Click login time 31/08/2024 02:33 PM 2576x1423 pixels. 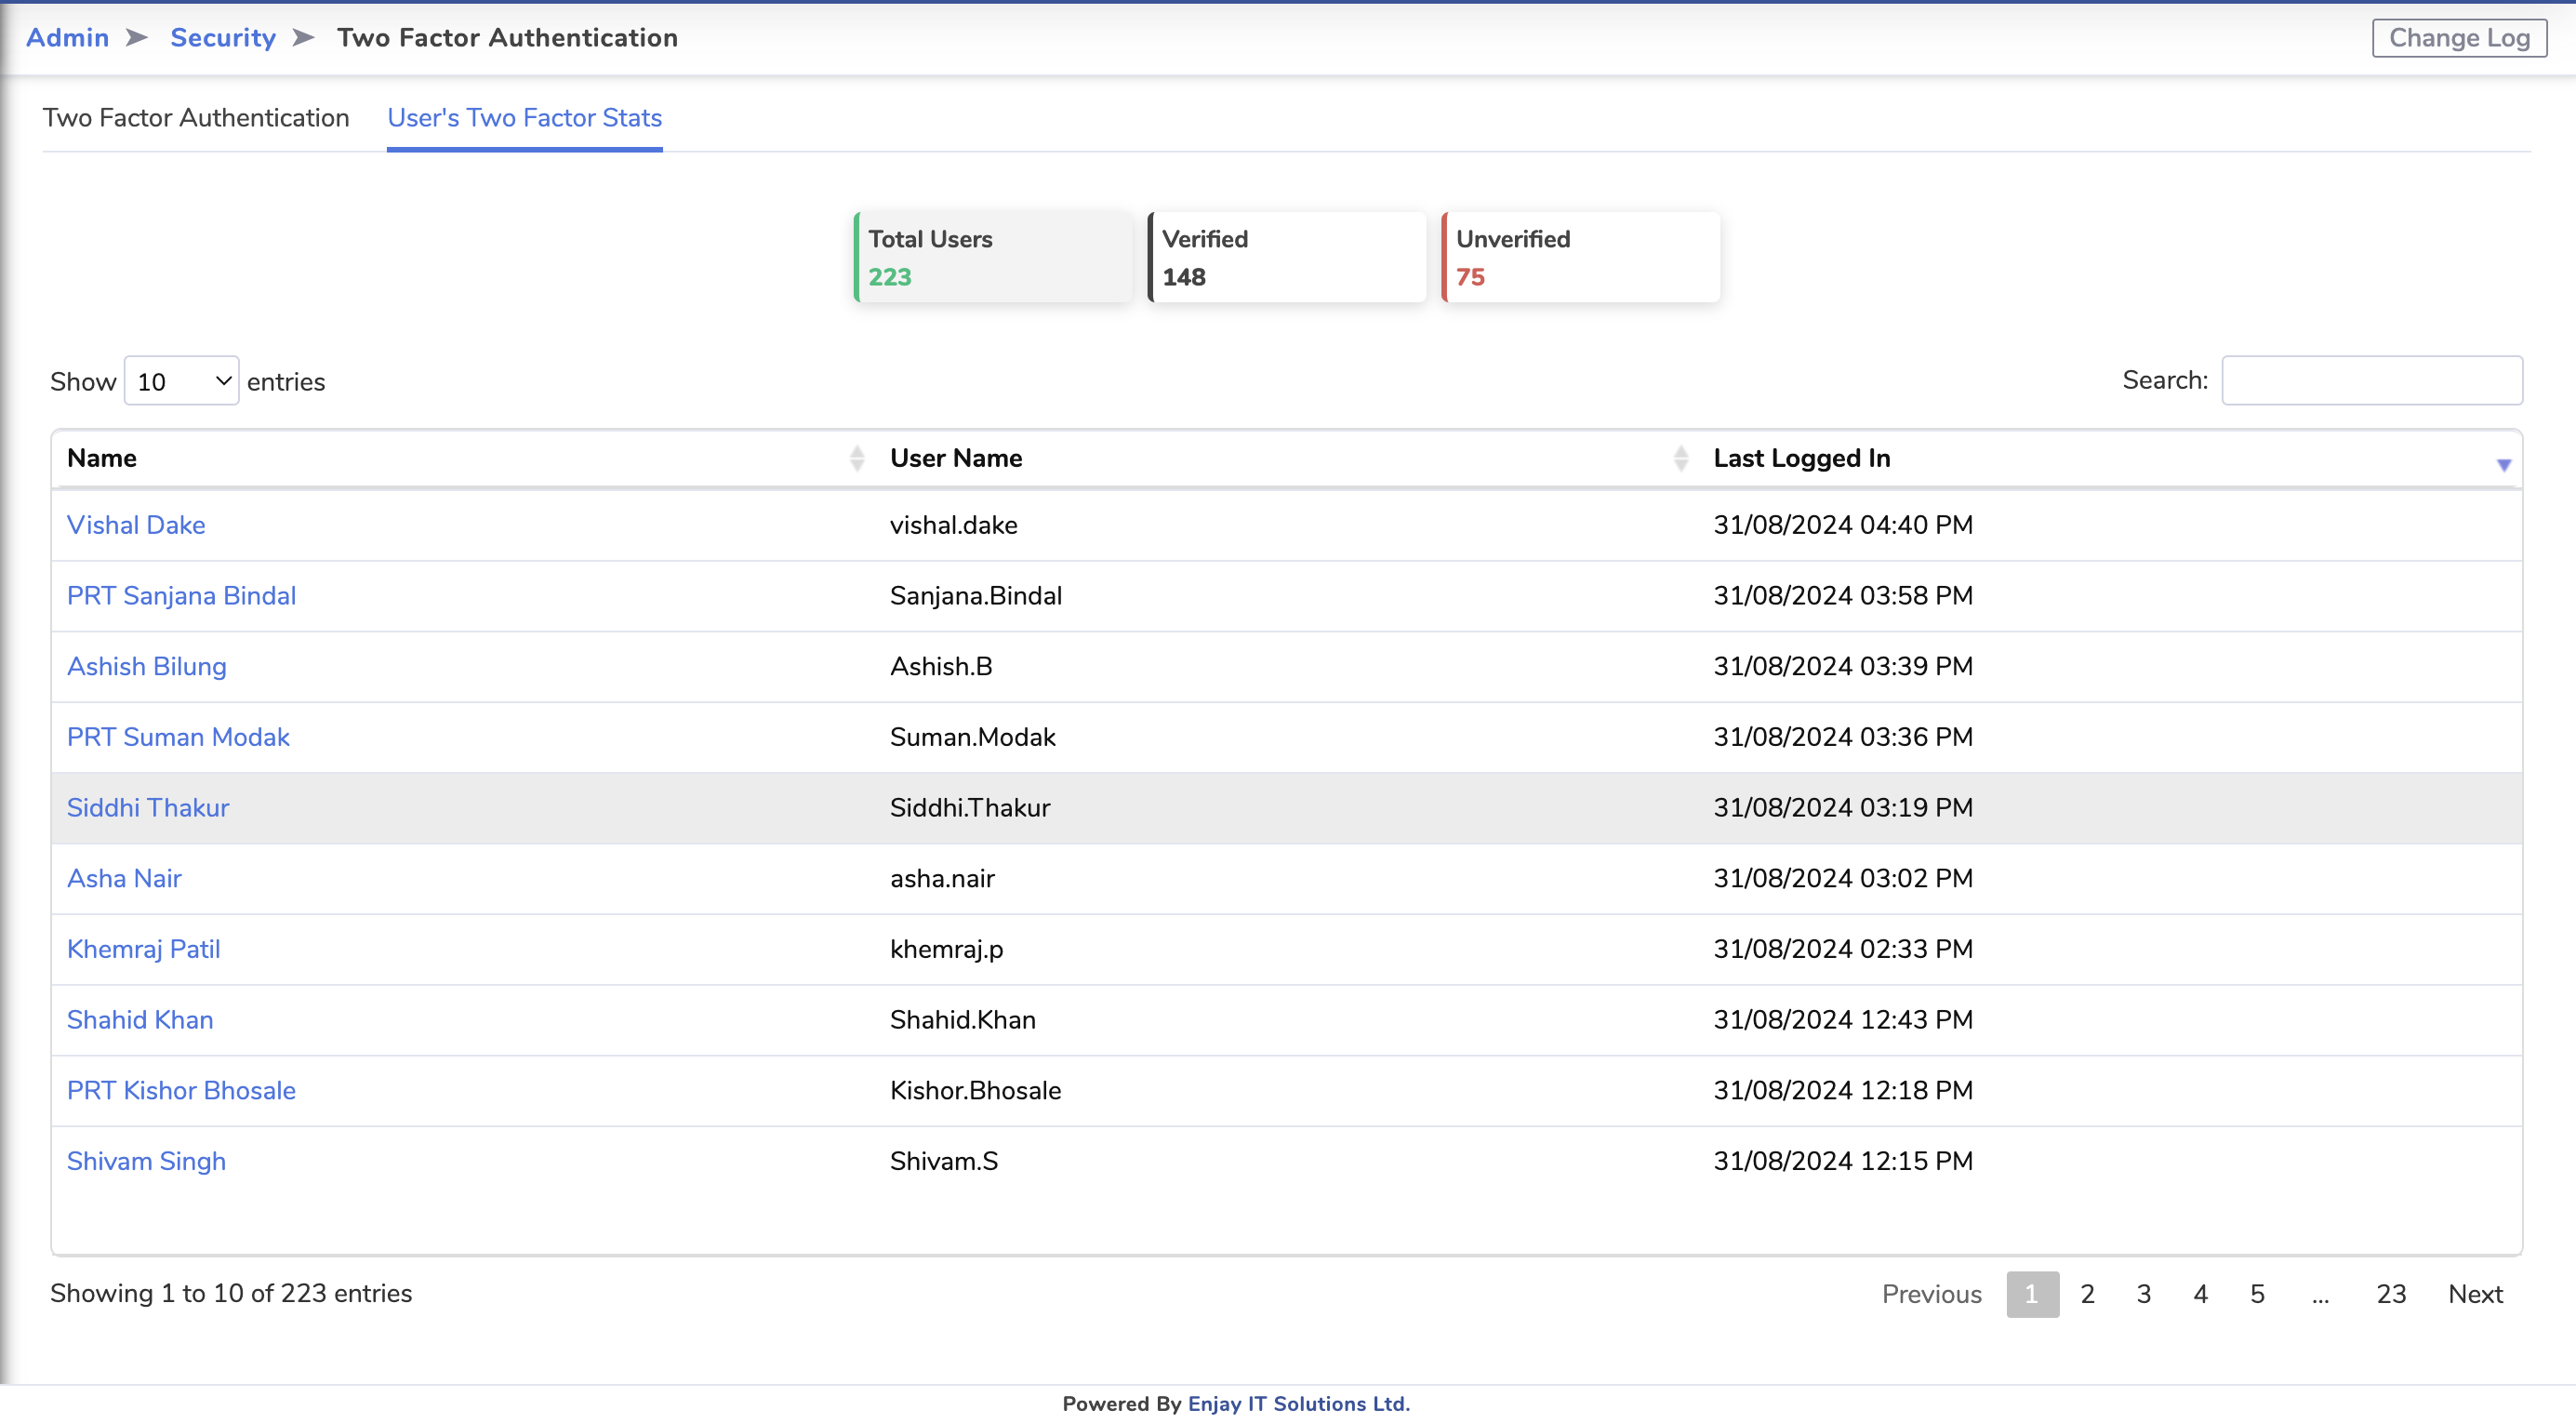pyautogui.click(x=1843, y=949)
